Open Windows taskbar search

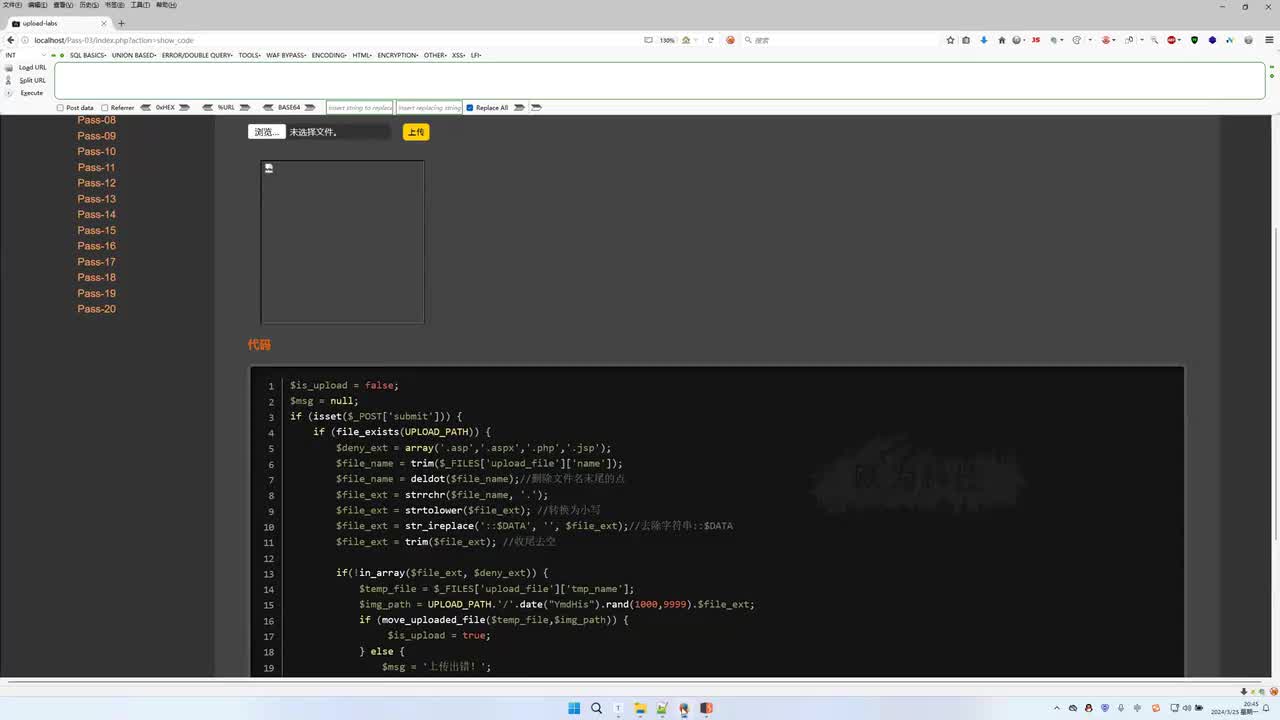pos(596,708)
